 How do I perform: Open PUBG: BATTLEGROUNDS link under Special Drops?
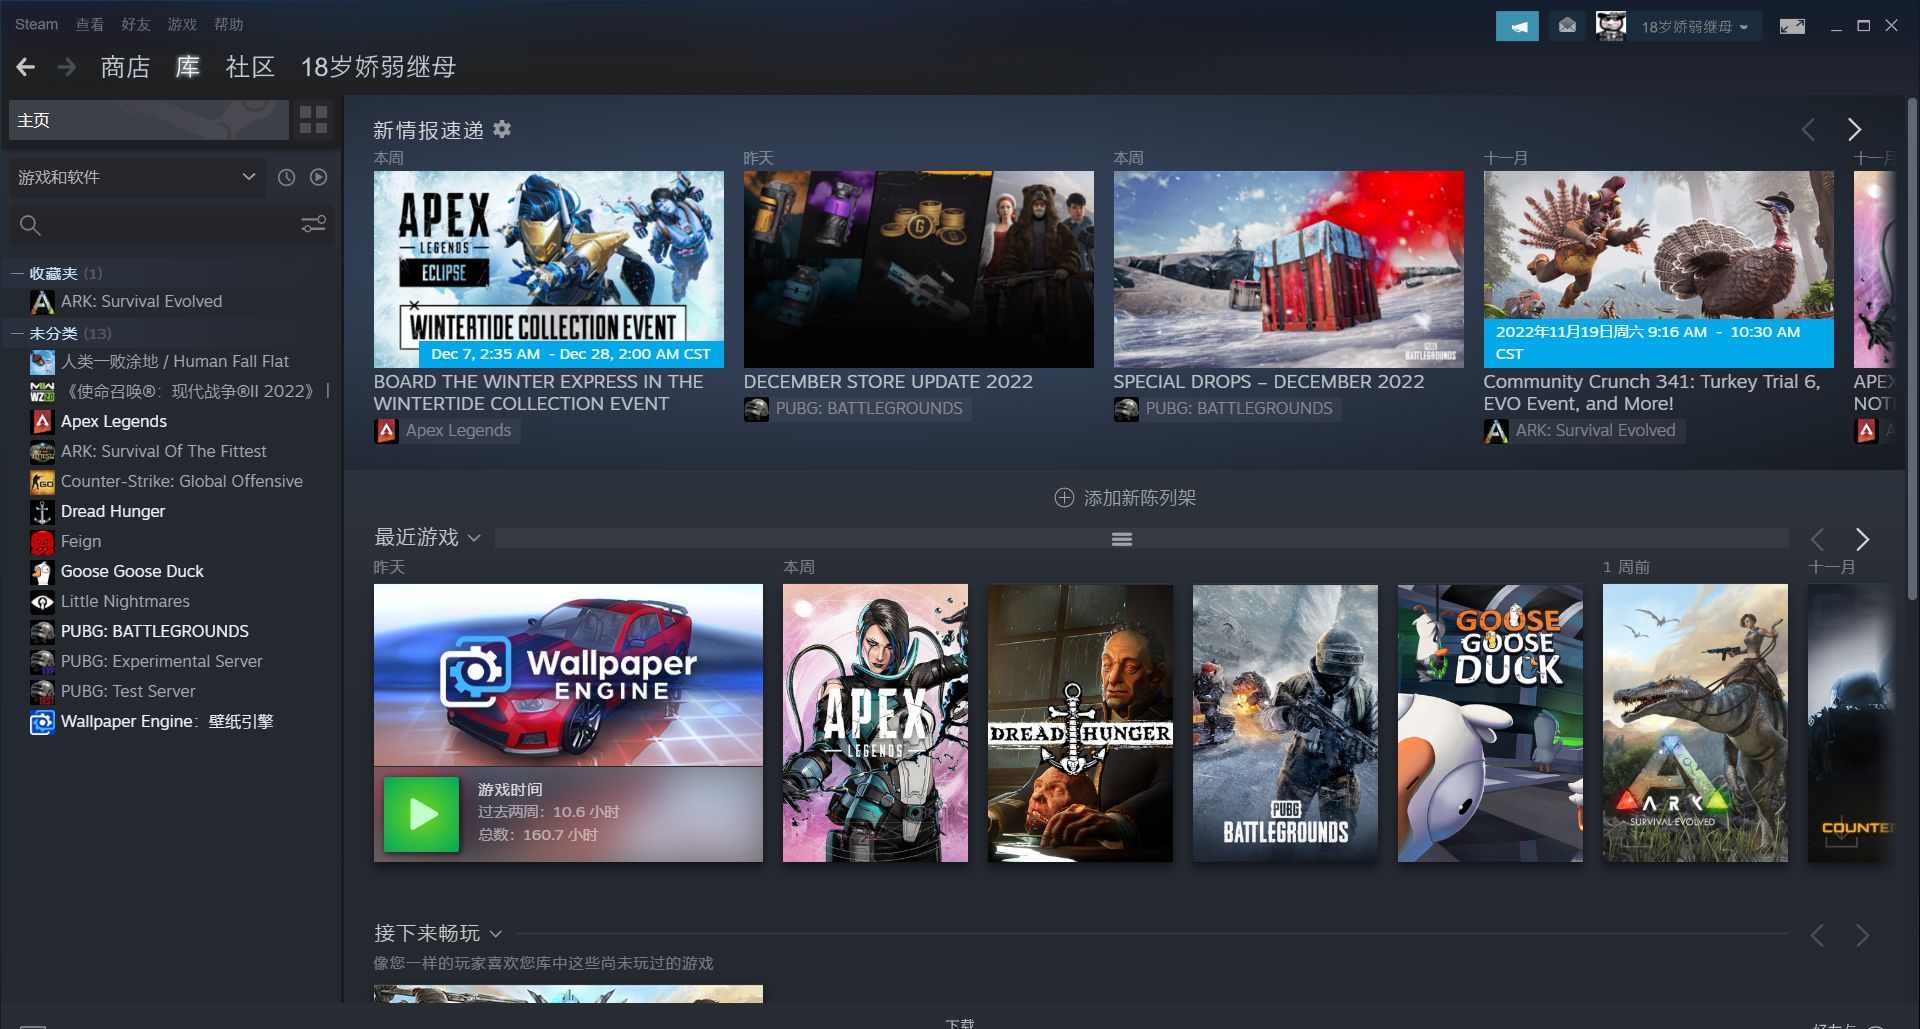click(x=1239, y=409)
